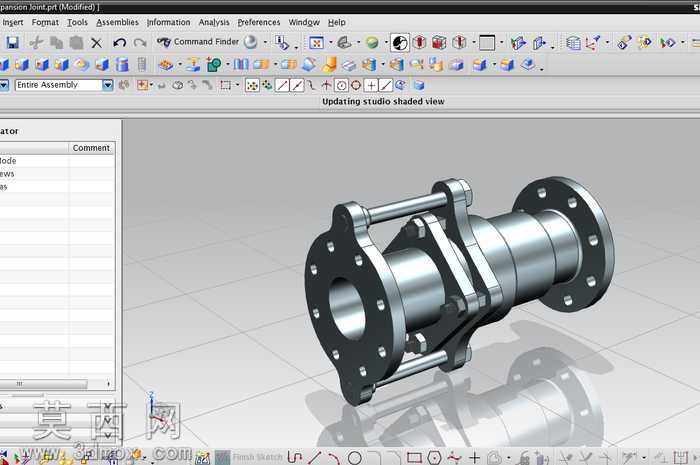Click the green boss feature icon
This screenshot has width=700, height=465.
[214, 65]
